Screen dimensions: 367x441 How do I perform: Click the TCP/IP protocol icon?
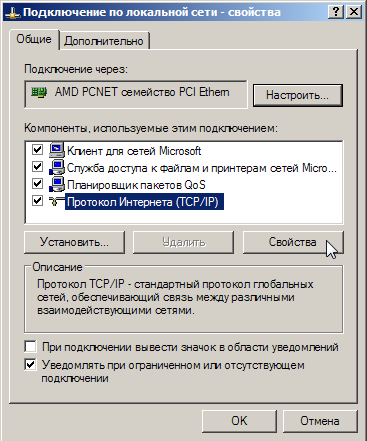coord(57,201)
